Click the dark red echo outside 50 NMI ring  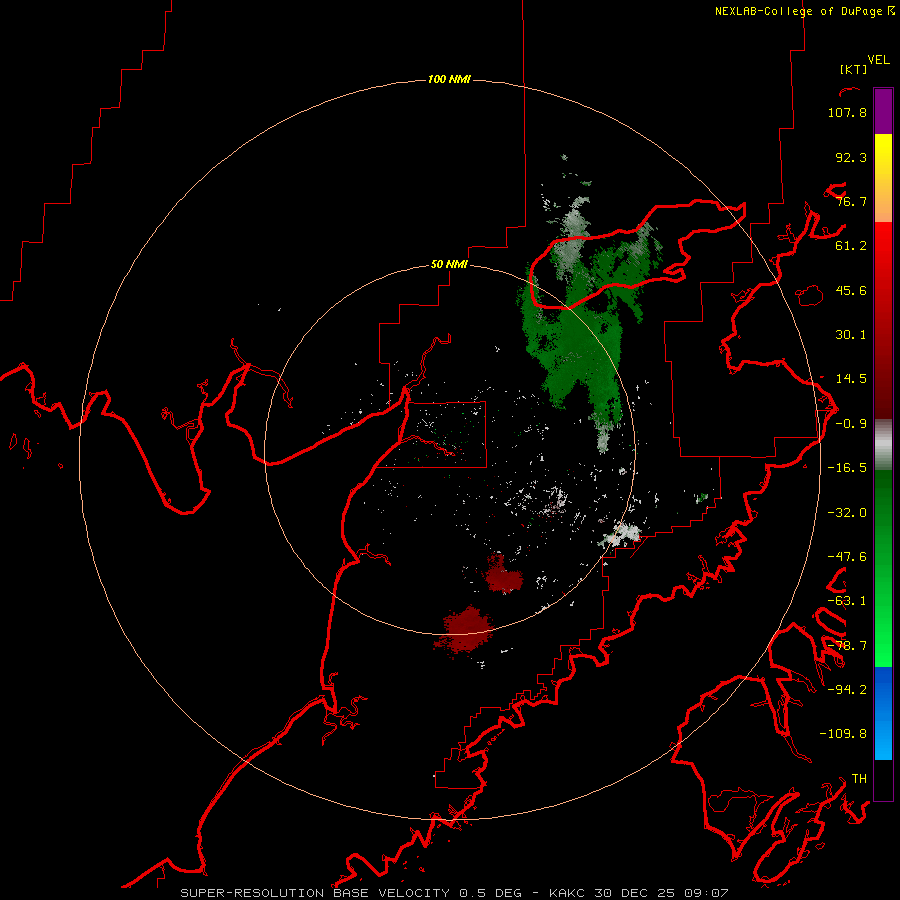(x=464, y=630)
